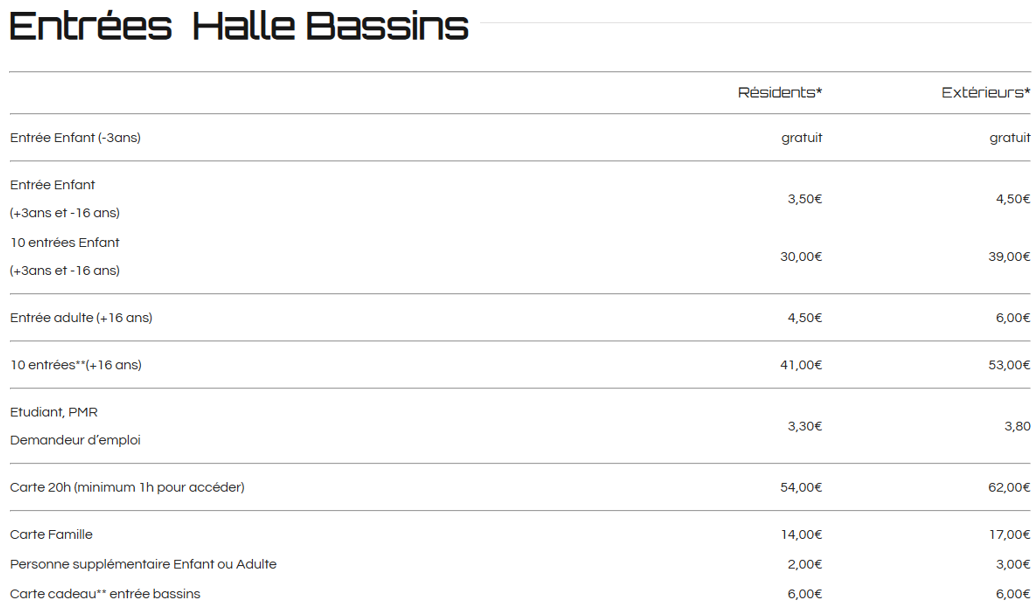
Task: Select the Carte Famille label
Action: [51, 535]
